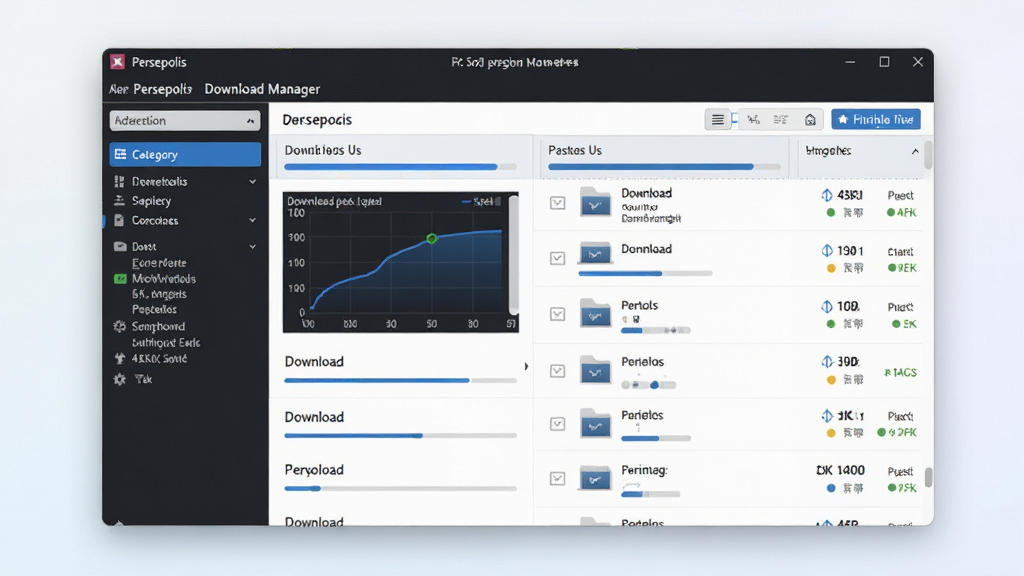Viewport: 1024px width, 576px height.
Task: Toggle the checkbox of the Pertols row
Action: [x=557, y=314]
